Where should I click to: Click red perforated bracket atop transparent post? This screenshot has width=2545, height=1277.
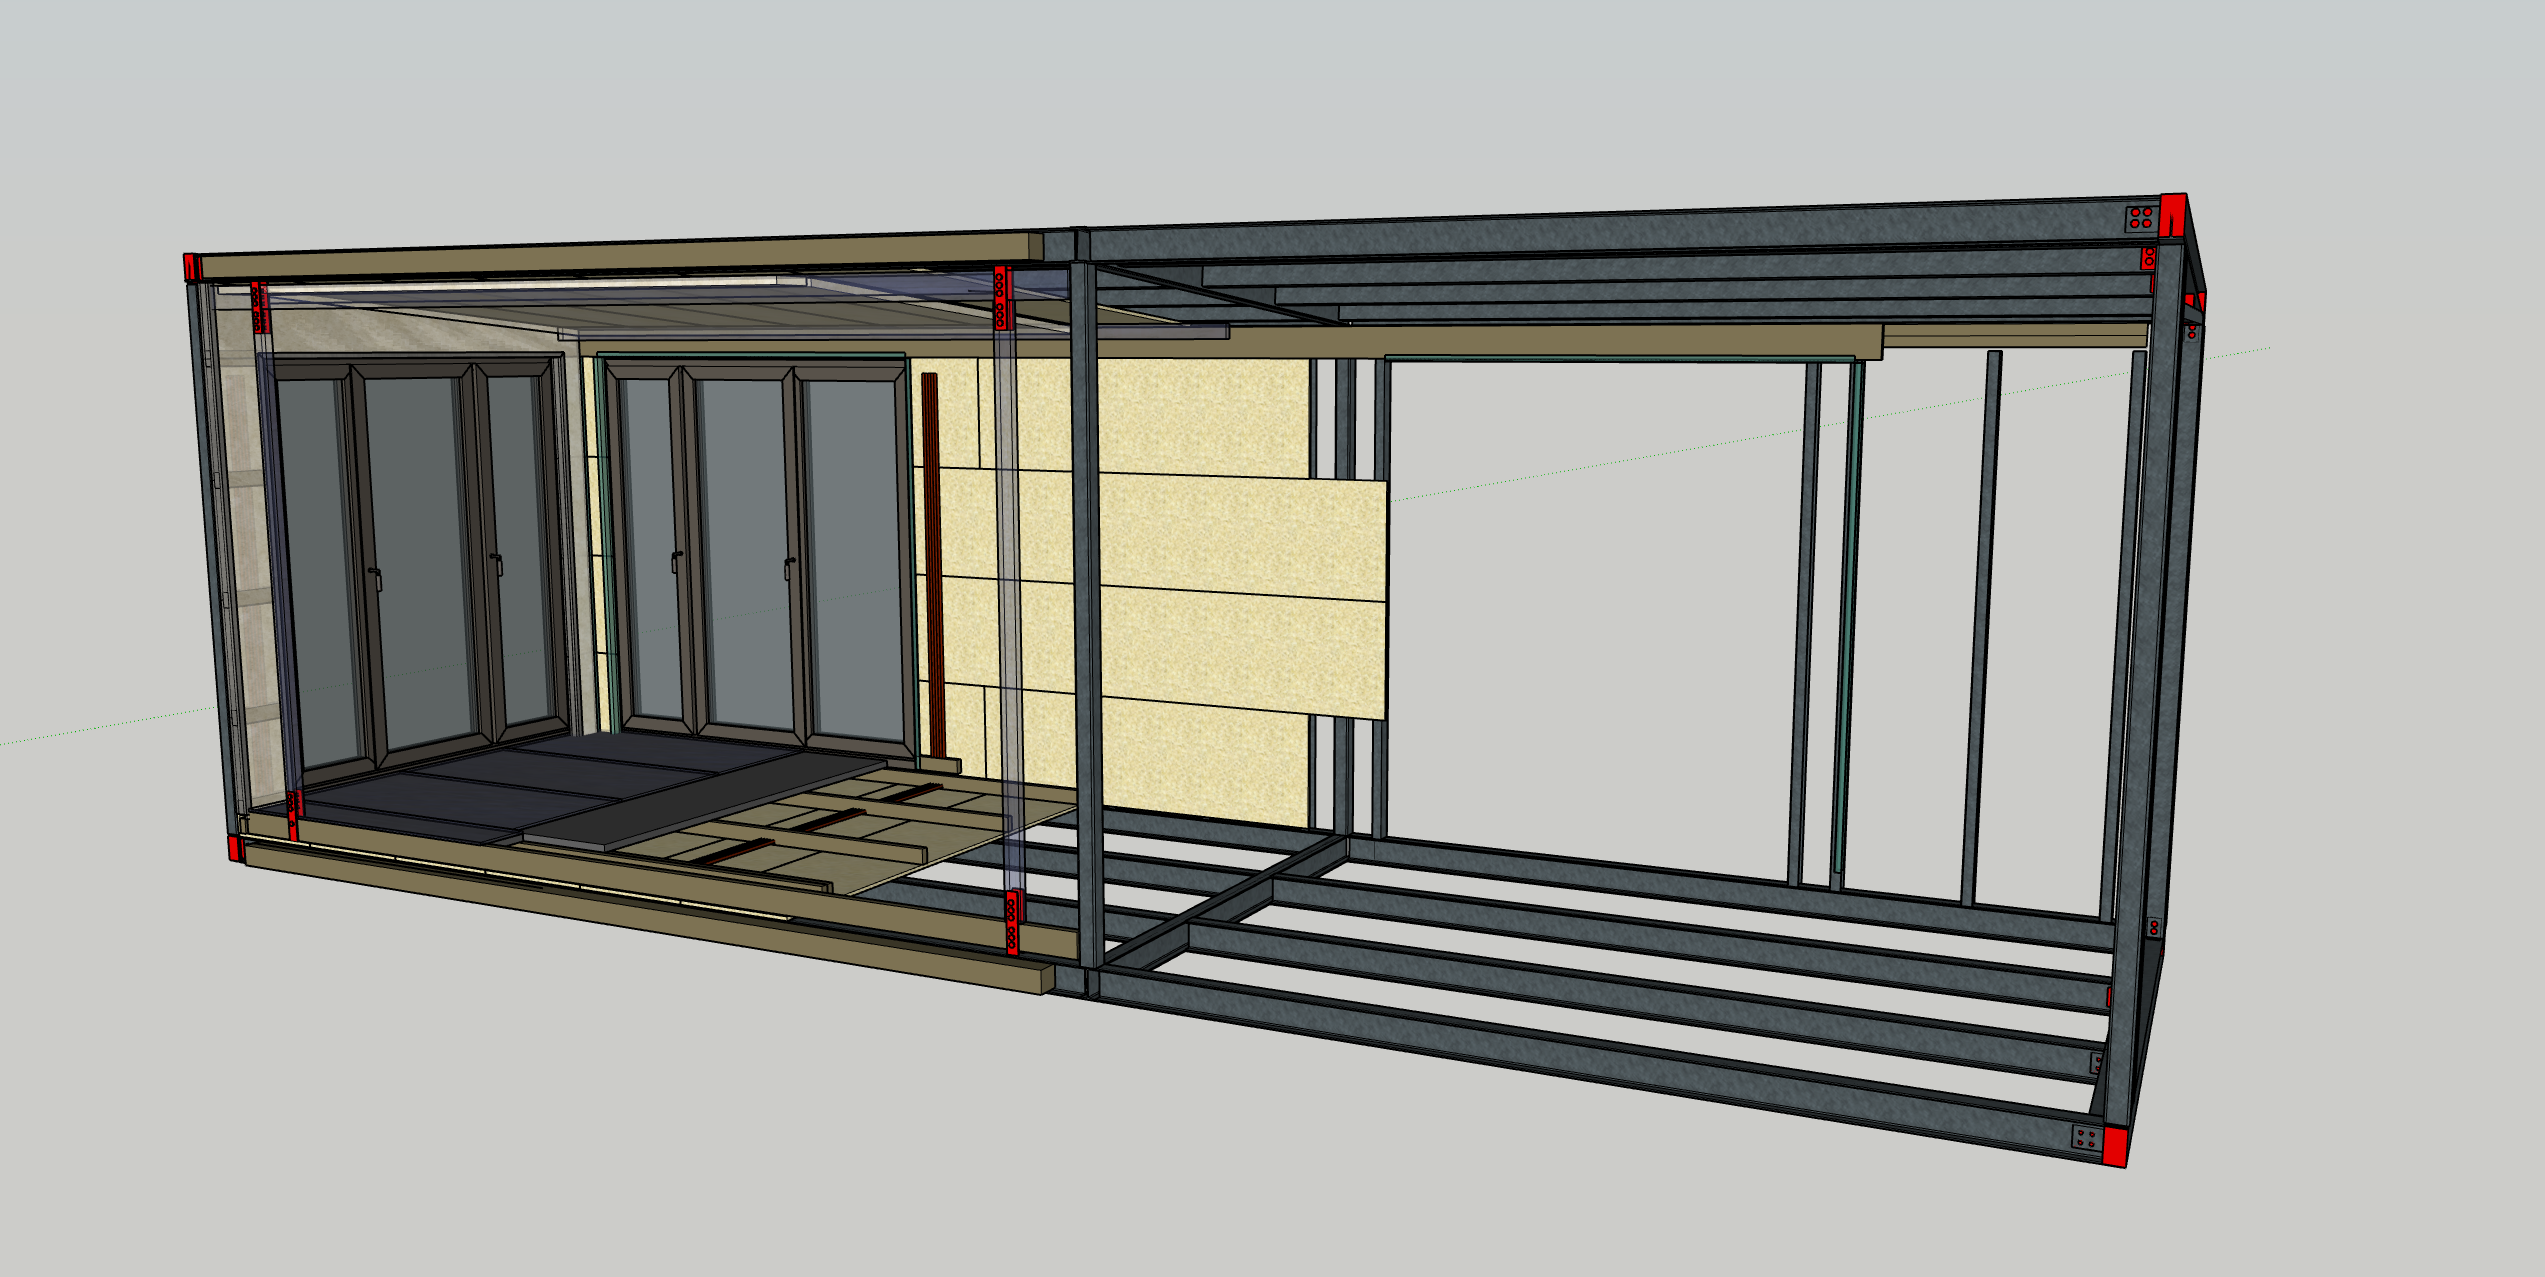click(1001, 298)
